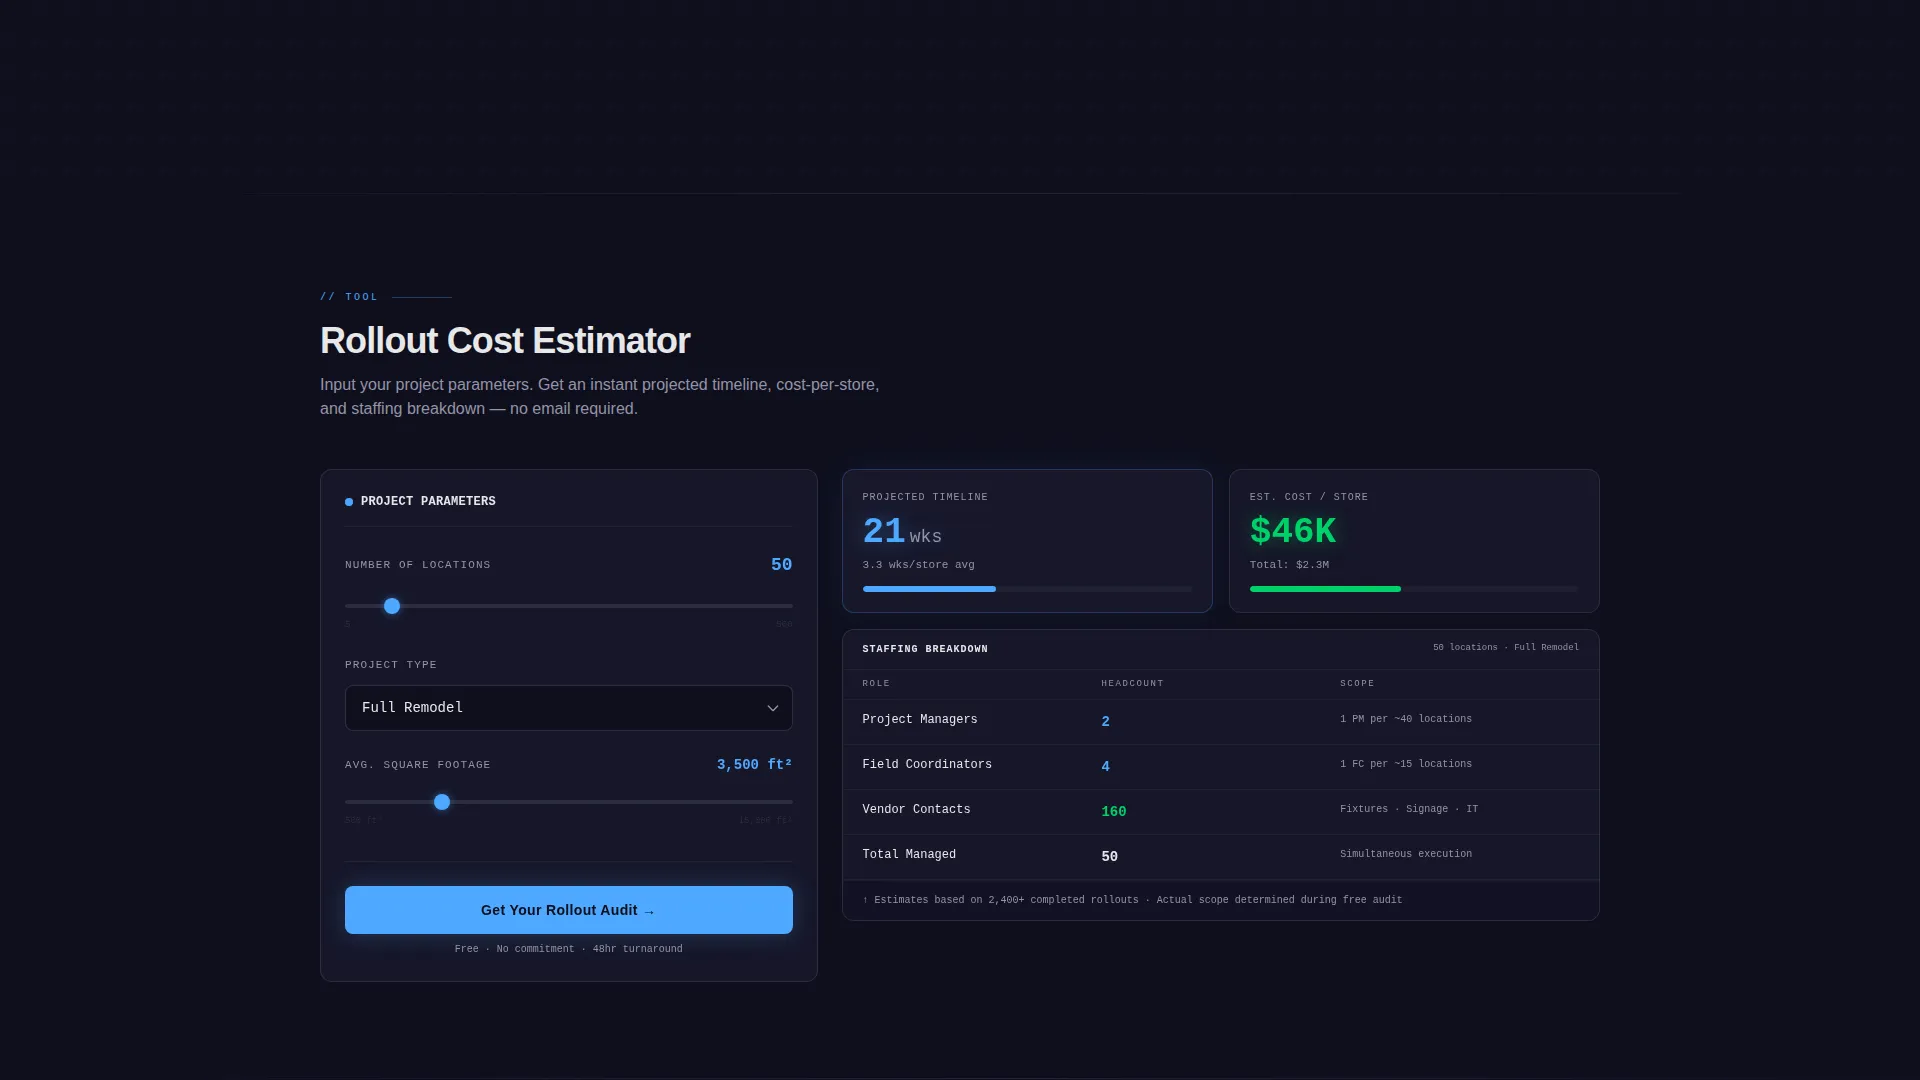
Task: Click the 'Free · No commitment · 48hr turnaround' note
Action: pos(568,949)
